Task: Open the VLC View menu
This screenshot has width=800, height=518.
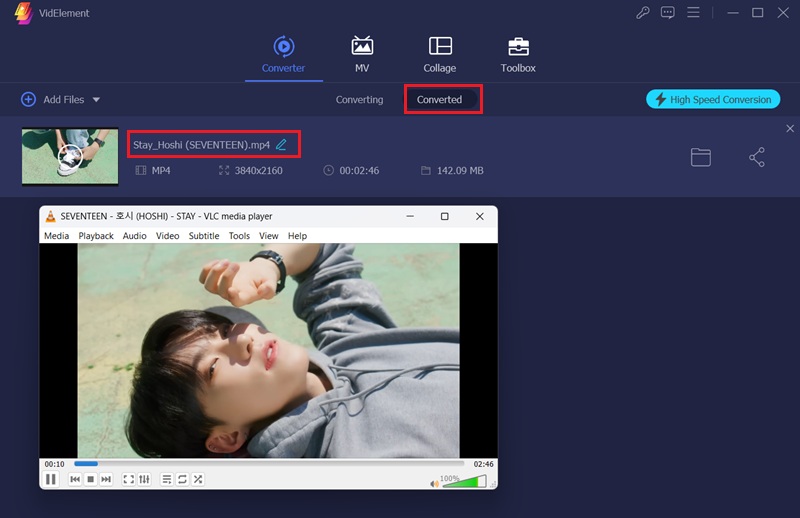Action: tap(268, 236)
